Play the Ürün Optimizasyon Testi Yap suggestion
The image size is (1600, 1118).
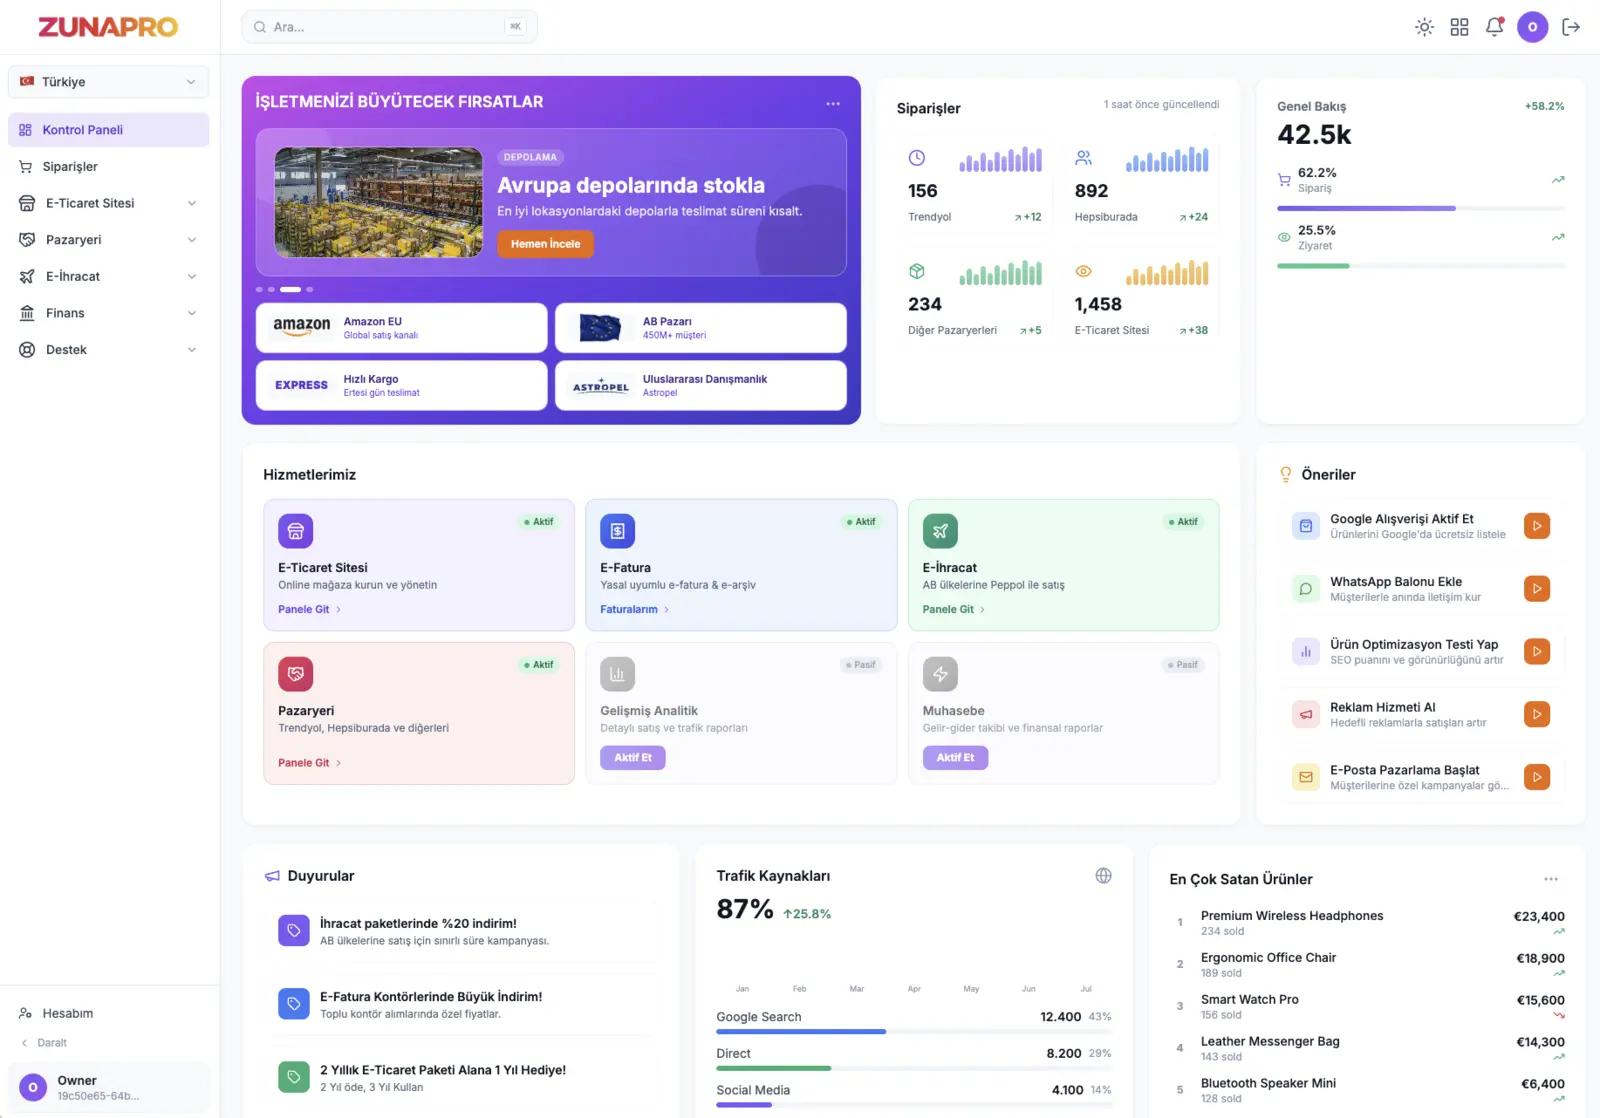point(1537,651)
